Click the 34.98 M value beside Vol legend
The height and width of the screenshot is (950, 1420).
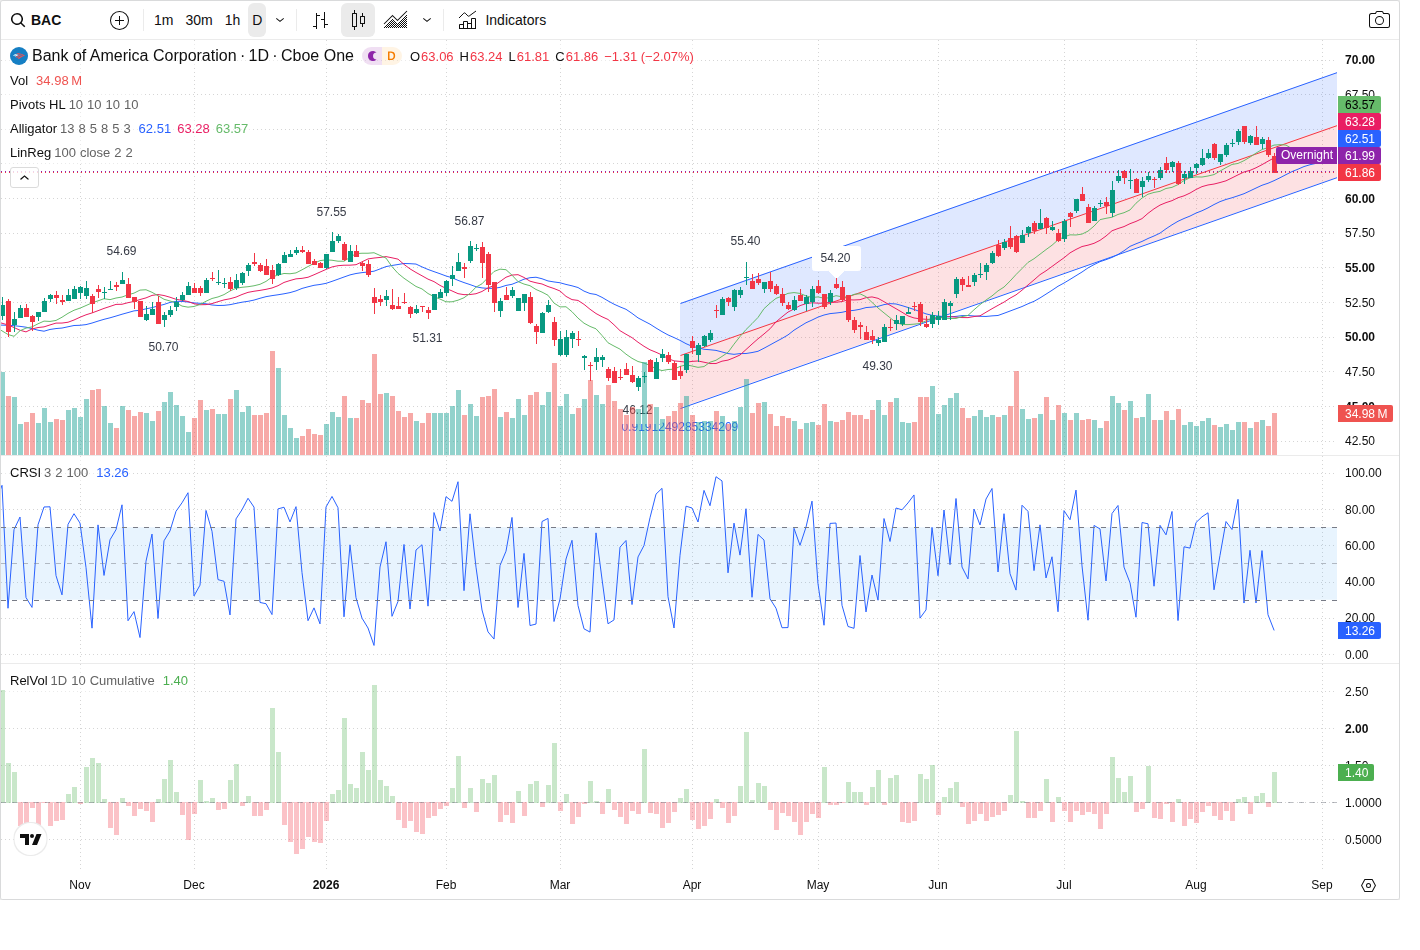(59, 81)
